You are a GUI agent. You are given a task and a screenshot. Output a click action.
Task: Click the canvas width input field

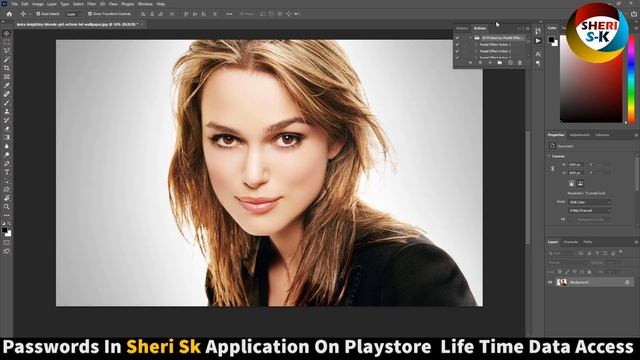pos(576,164)
